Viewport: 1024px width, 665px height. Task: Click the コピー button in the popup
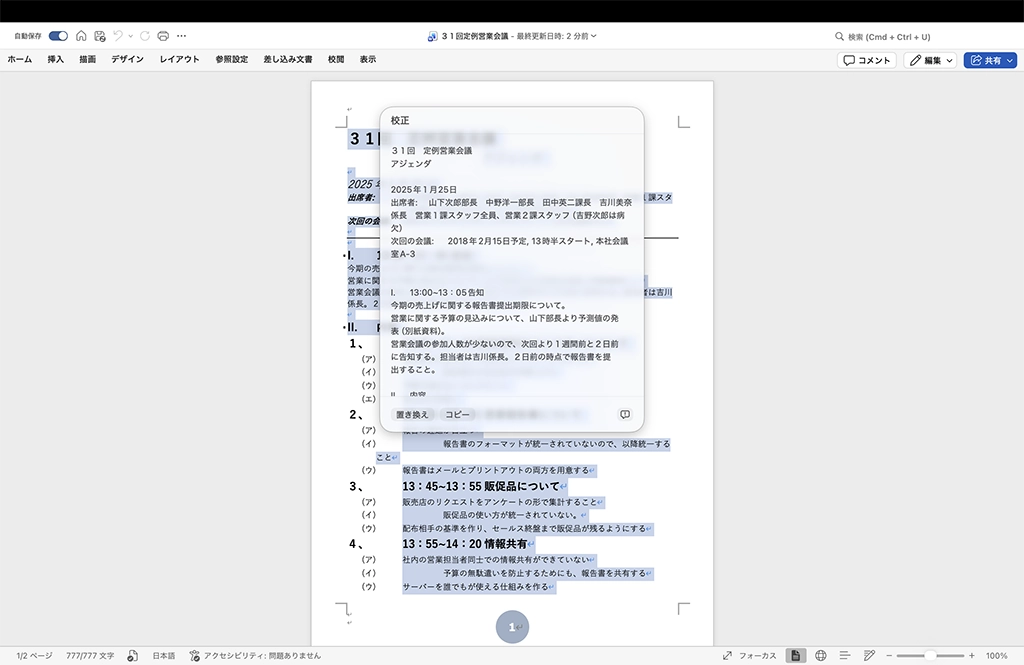coord(457,414)
